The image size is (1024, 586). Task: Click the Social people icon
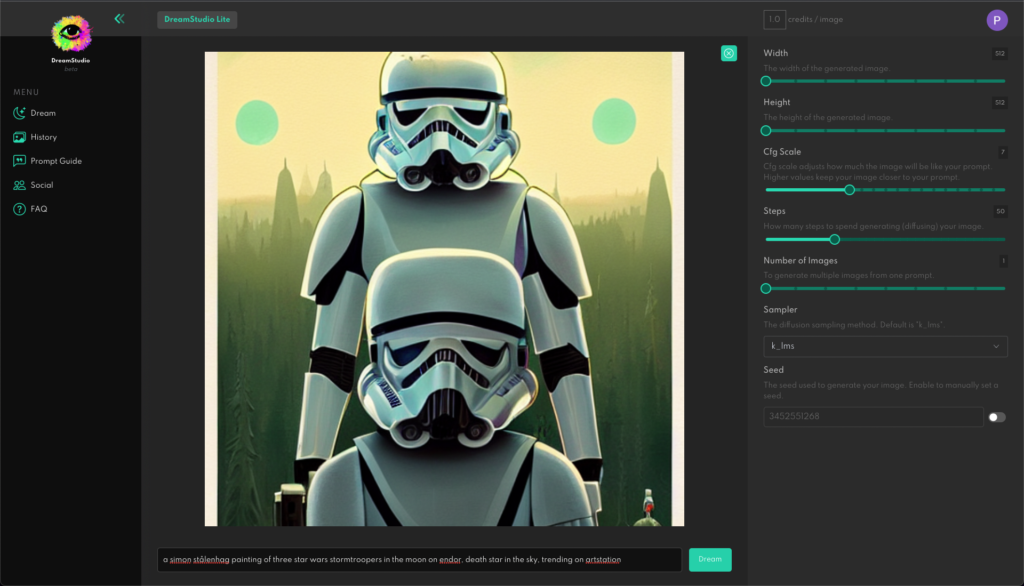(x=19, y=185)
